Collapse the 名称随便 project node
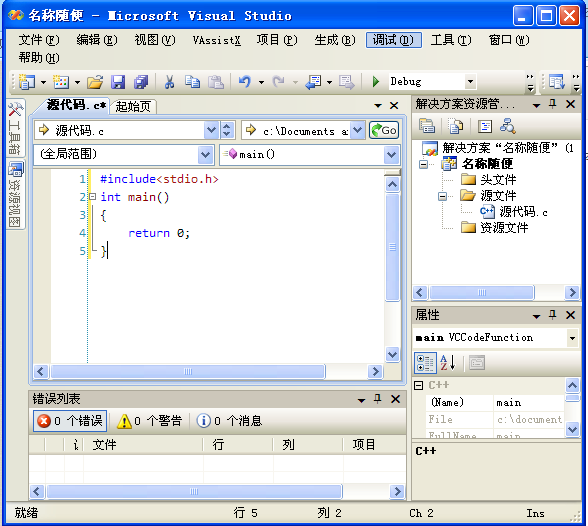588x526 pixels. 423,164
